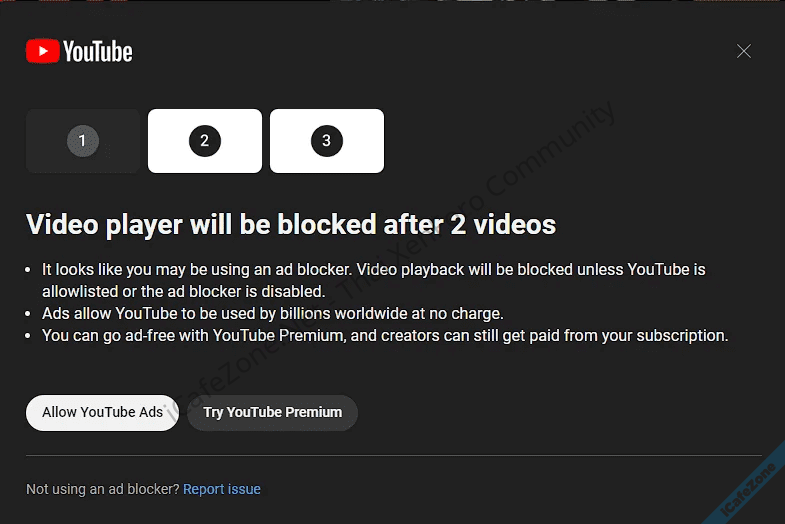Click the bullet about using an ad blocker
The image size is (785, 524).
[x=373, y=280]
